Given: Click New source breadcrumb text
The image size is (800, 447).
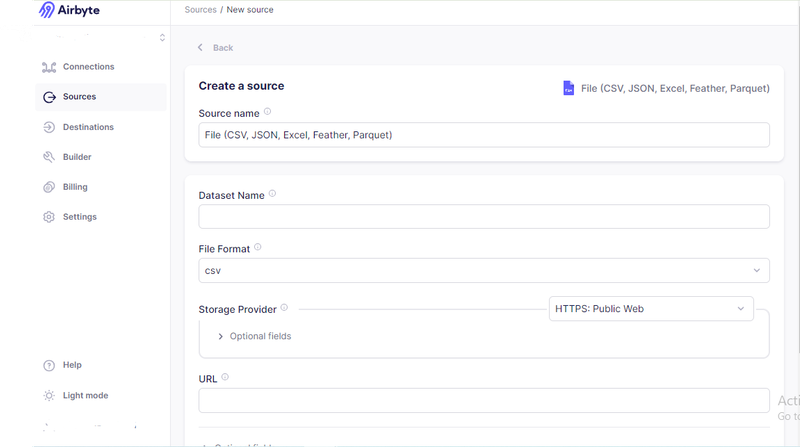Looking at the screenshot, I should (250, 10).
